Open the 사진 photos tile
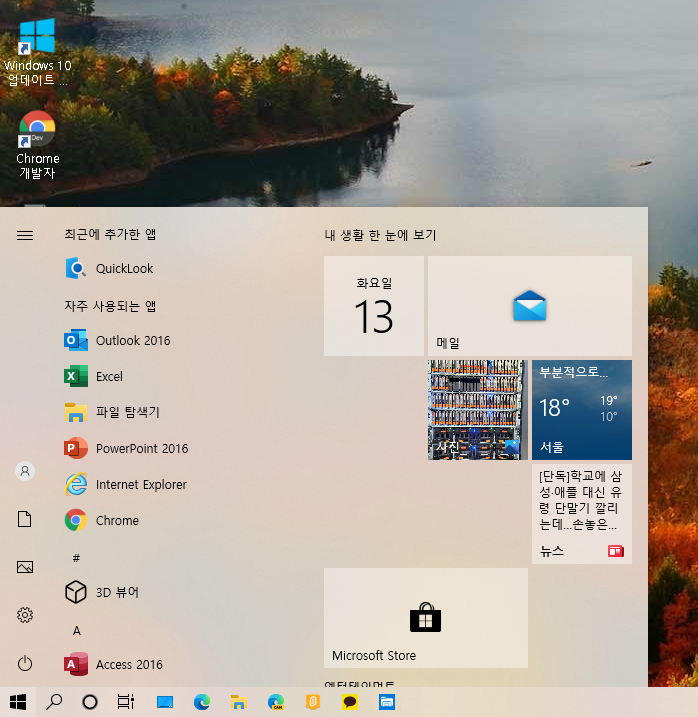Image resolution: width=698 pixels, height=717 pixels. coord(476,410)
